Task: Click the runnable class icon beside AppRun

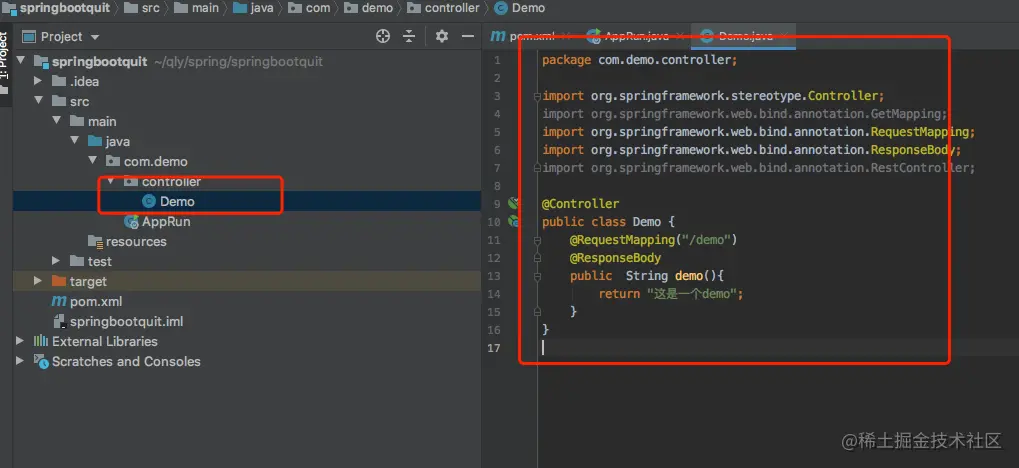Action: click(x=131, y=222)
